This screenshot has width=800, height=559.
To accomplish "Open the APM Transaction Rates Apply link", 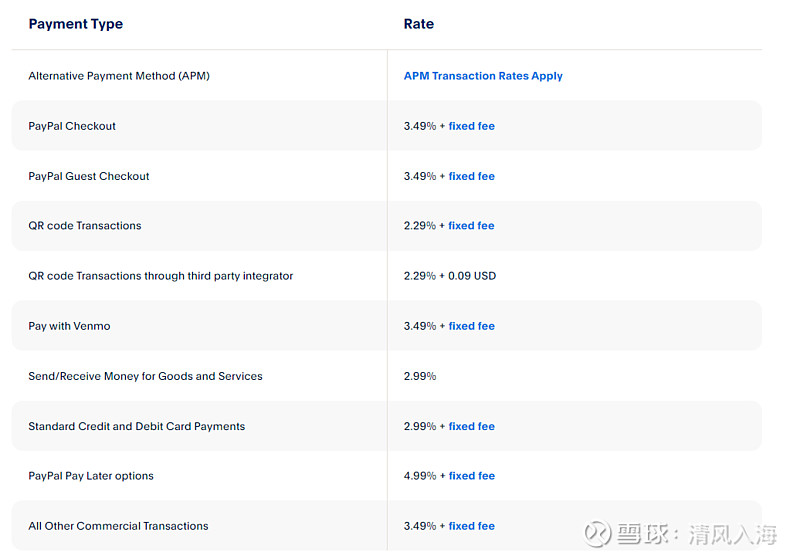I will (483, 76).
